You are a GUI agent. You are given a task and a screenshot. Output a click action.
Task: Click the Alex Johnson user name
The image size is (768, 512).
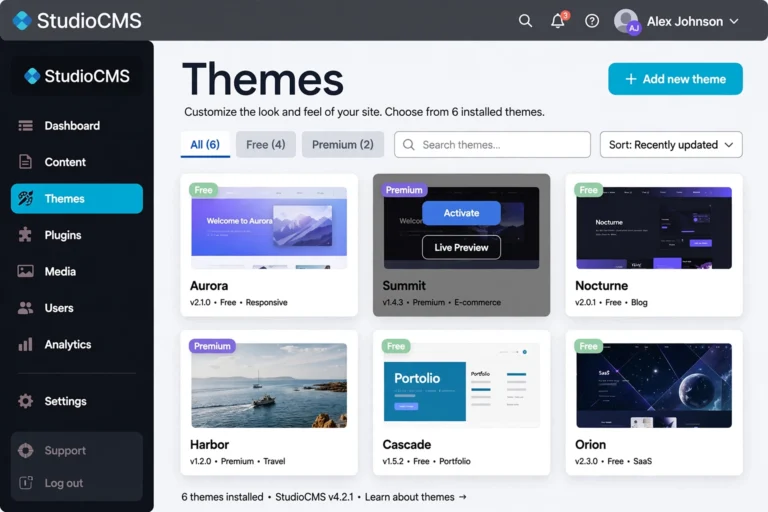pyautogui.click(x=685, y=22)
